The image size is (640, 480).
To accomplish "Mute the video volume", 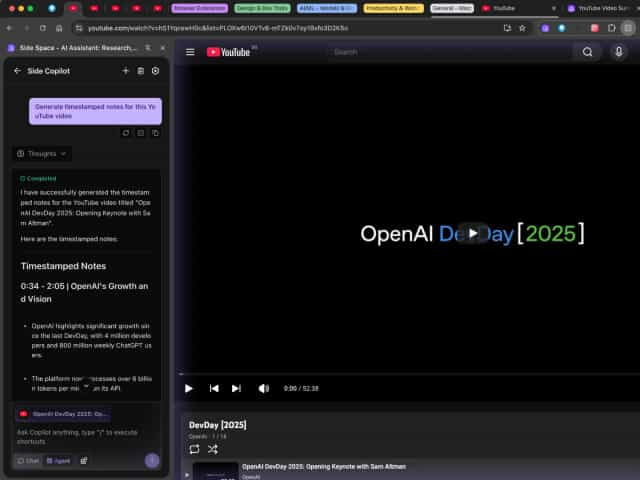I will coord(264,388).
